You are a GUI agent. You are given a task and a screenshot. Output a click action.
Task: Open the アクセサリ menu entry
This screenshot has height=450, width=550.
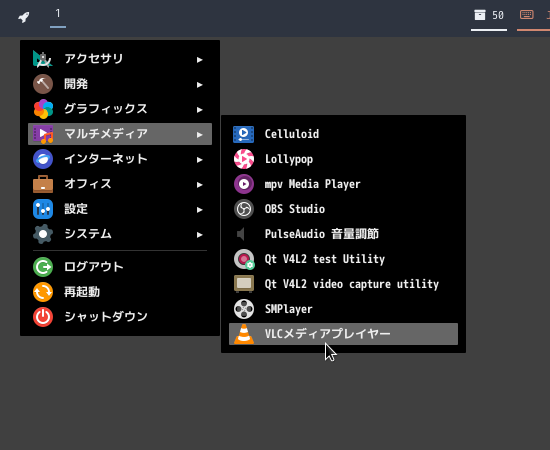point(120,59)
